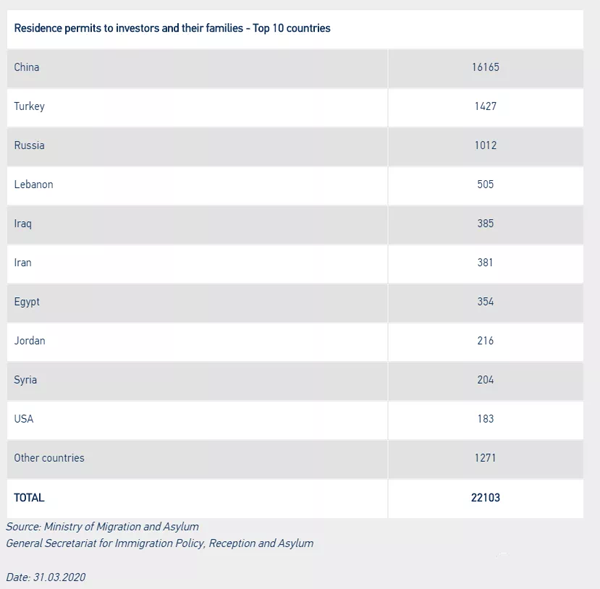The image size is (600, 589).
Task: Click the 505 value for Lebanon
Action: pyautogui.click(x=485, y=184)
